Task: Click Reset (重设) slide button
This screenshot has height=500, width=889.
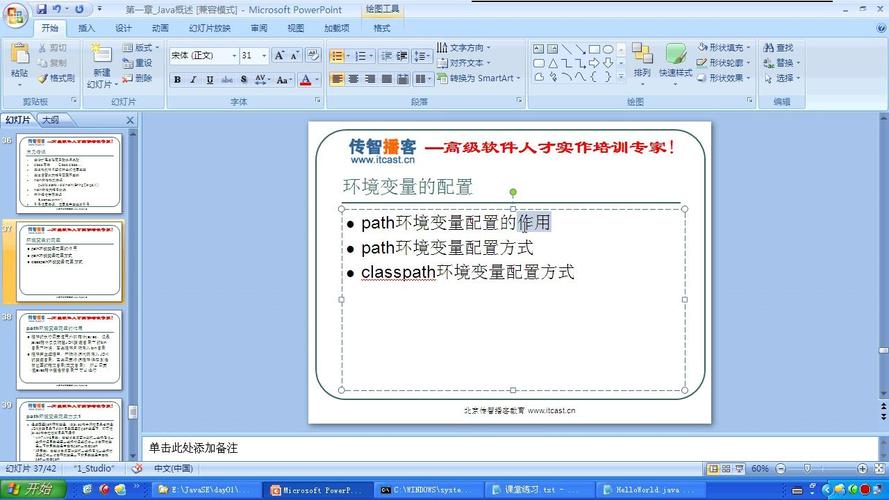Action: point(138,63)
